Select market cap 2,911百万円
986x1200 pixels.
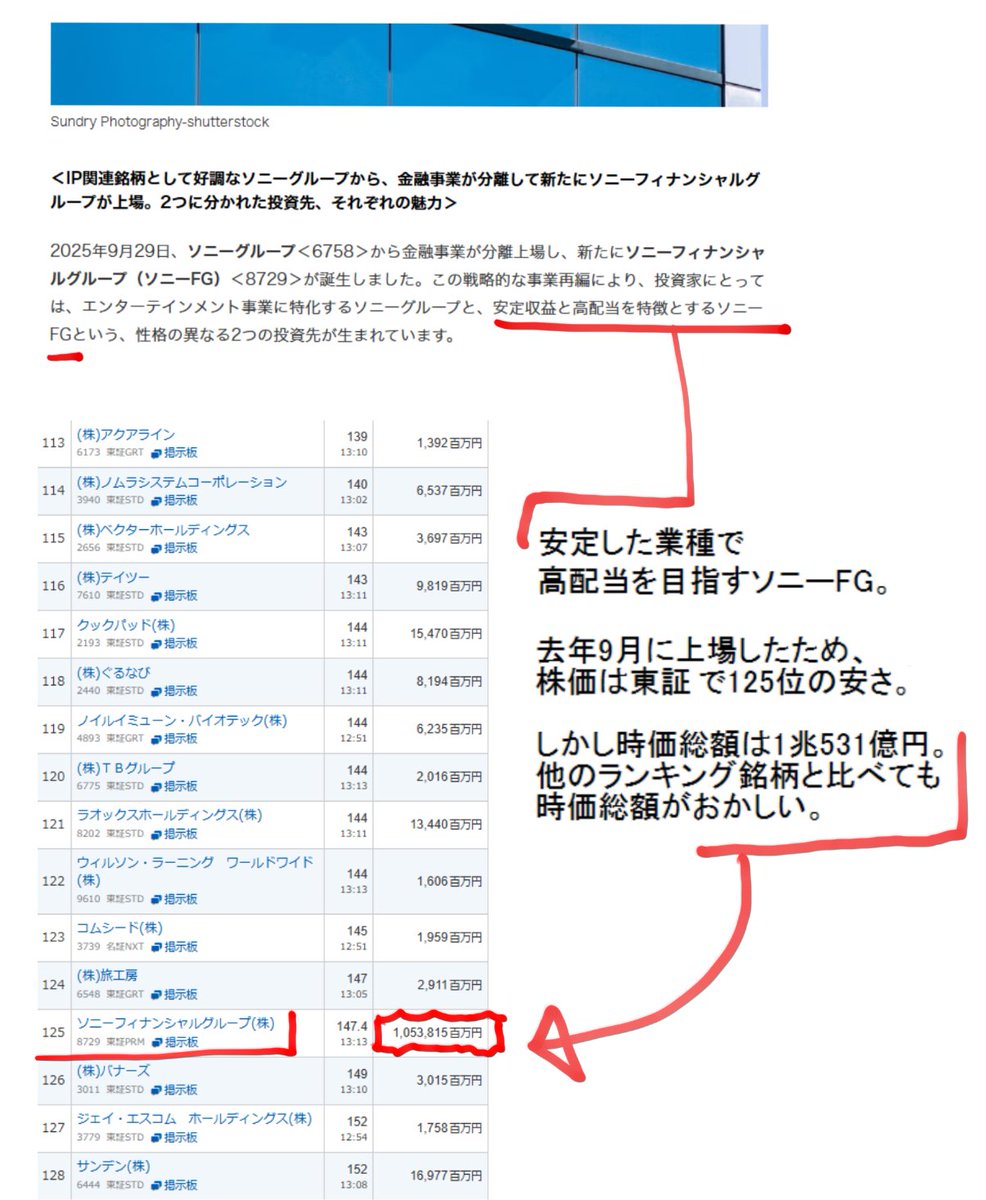(450, 985)
